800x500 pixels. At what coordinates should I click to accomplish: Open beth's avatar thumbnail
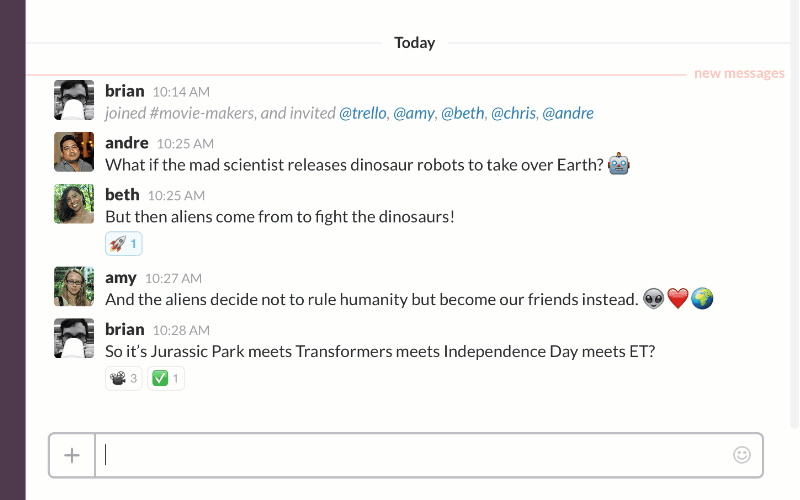74,204
